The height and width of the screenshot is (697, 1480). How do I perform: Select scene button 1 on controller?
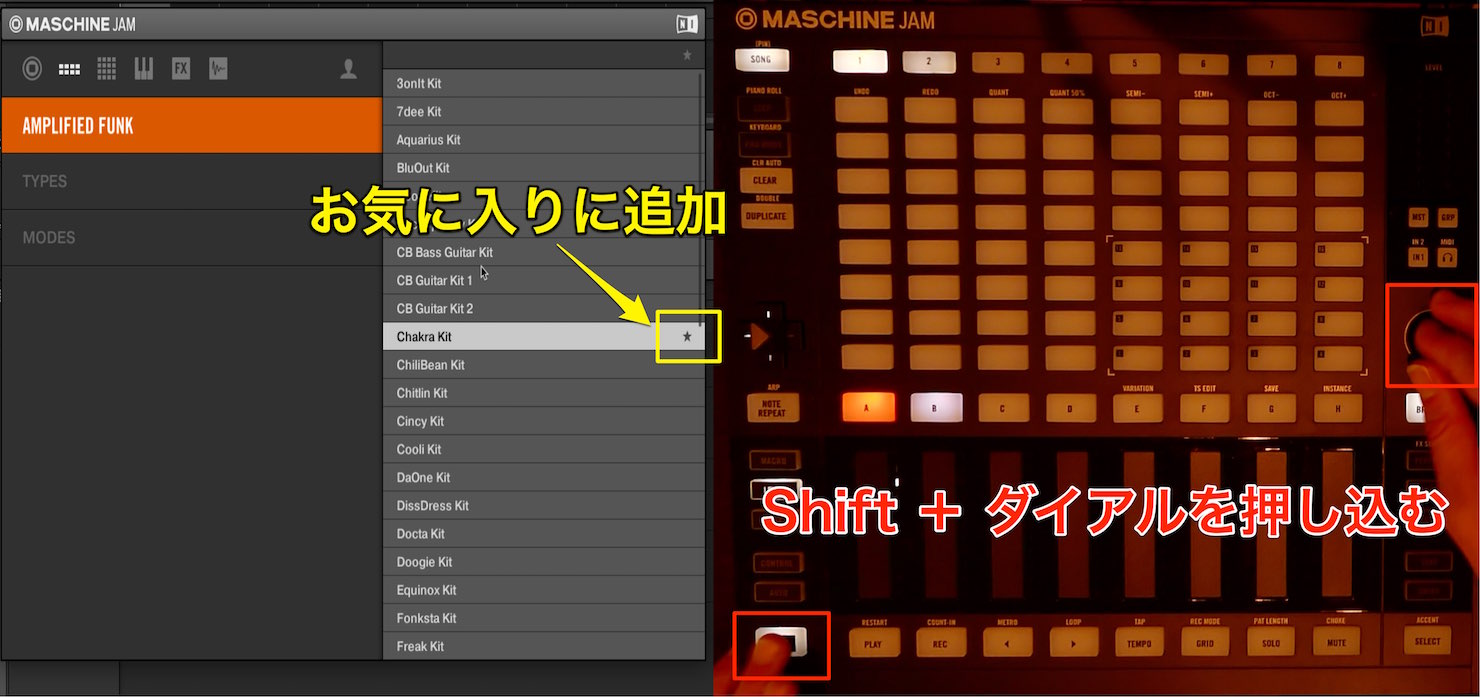click(x=859, y=61)
